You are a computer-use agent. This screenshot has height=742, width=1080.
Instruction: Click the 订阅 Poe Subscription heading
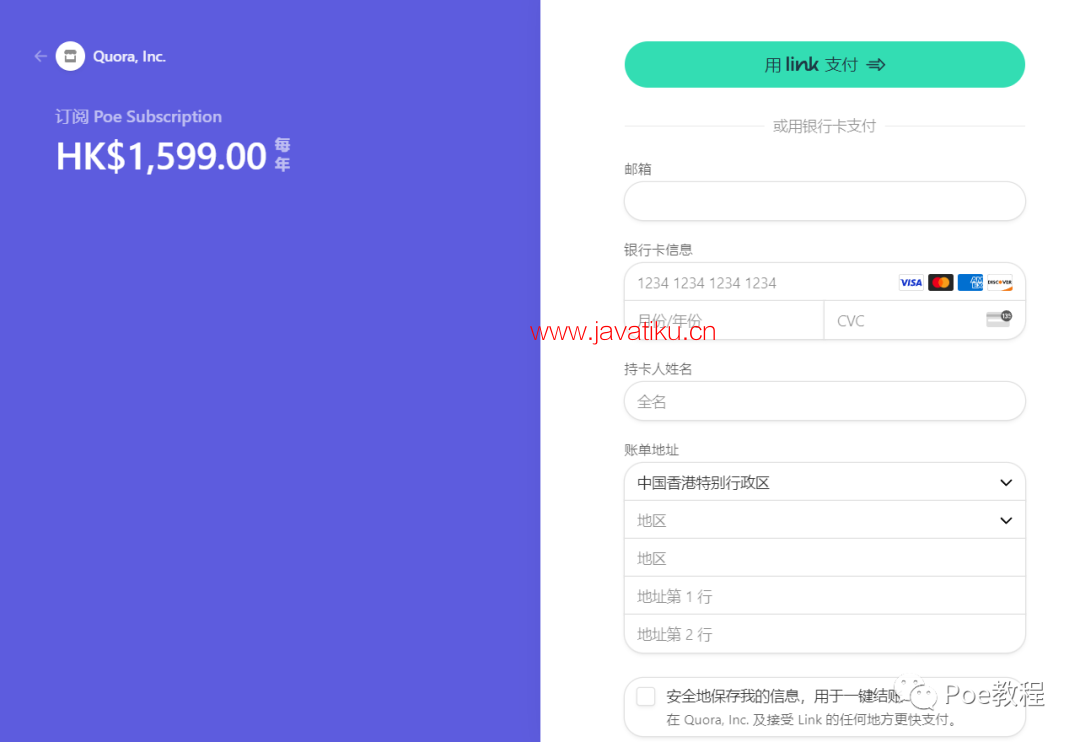coord(138,116)
